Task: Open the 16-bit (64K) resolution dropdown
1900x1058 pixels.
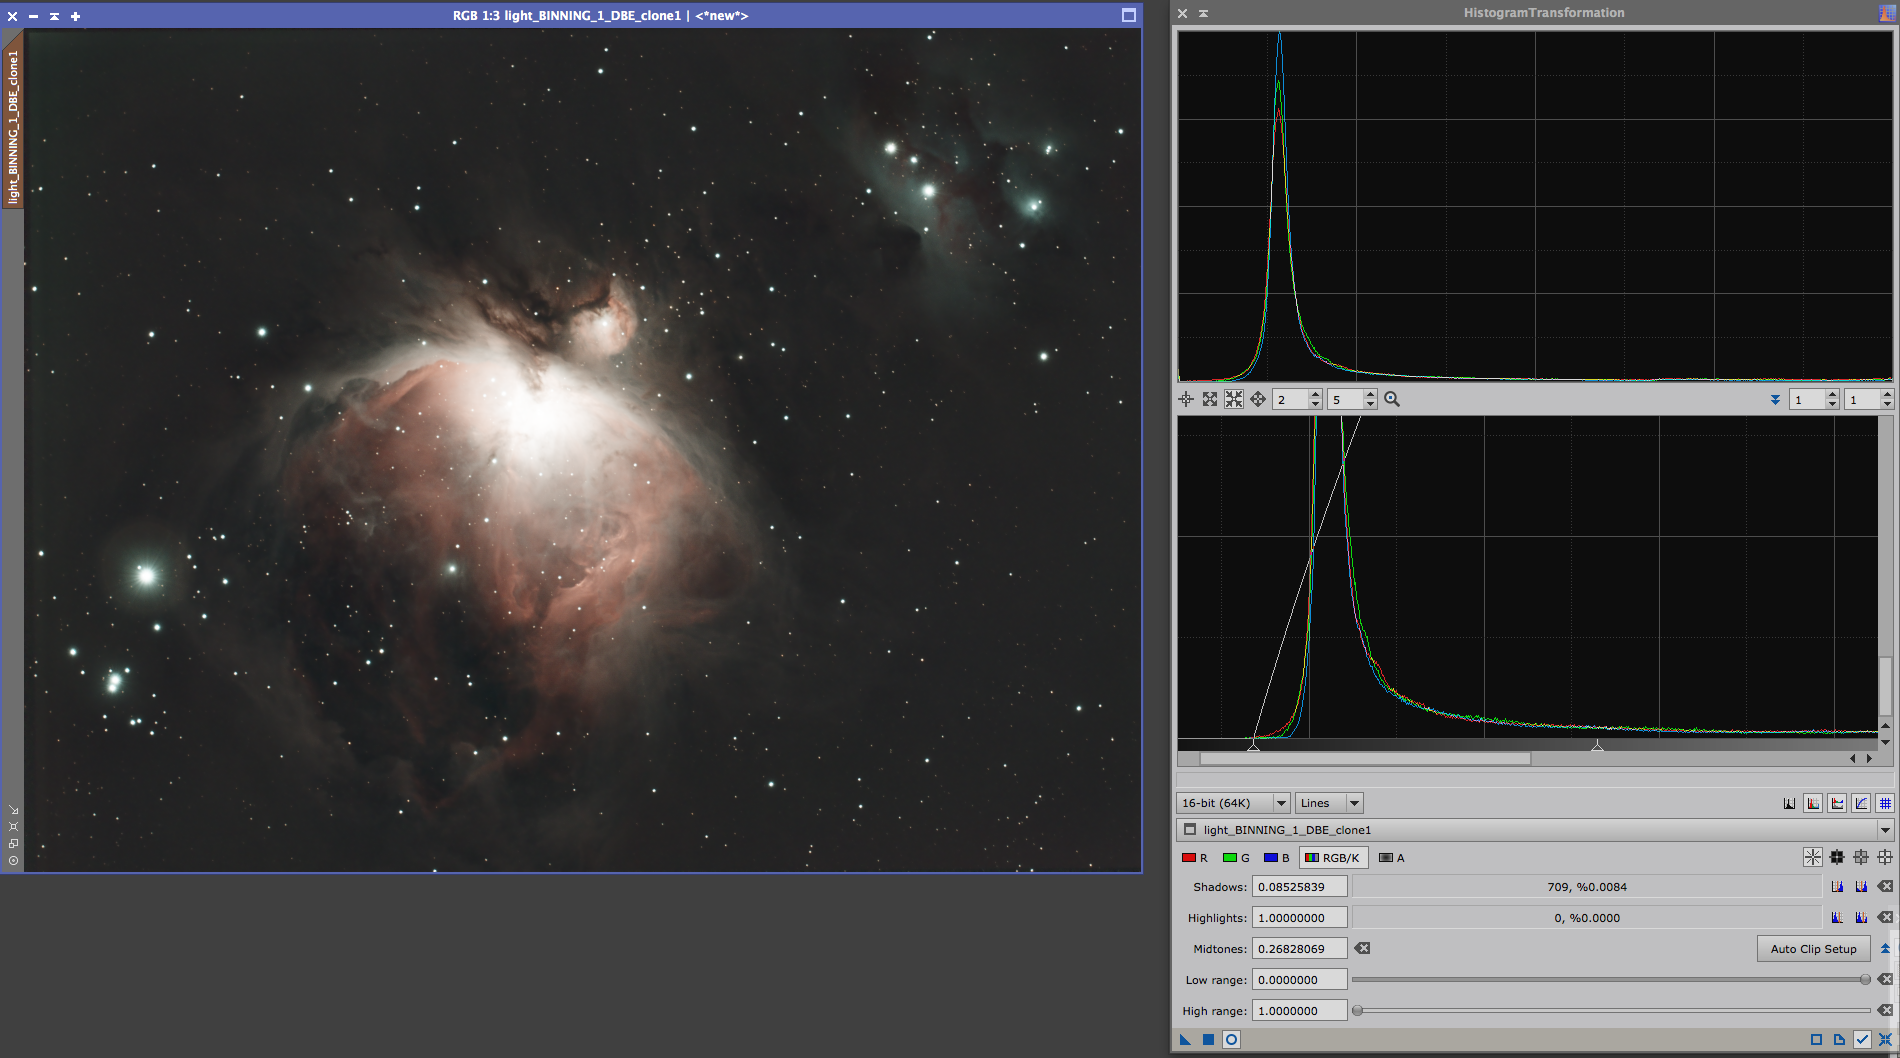Action: click(x=1232, y=803)
